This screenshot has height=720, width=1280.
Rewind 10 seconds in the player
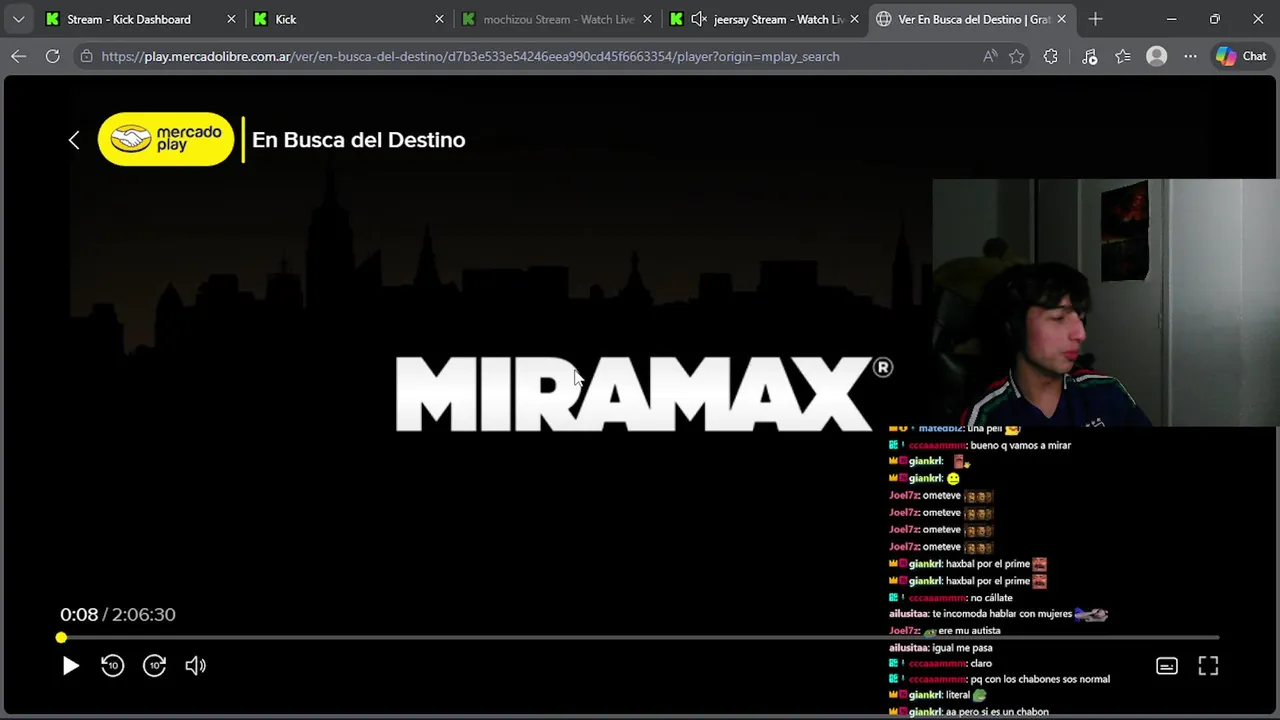click(112, 665)
